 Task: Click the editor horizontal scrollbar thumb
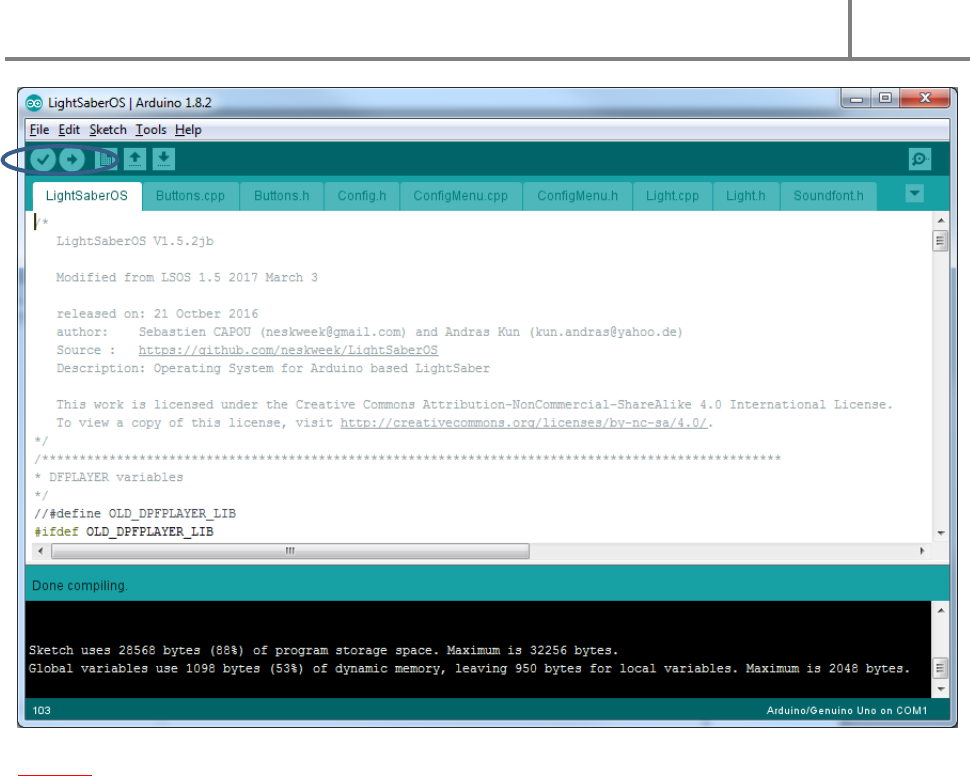click(290, 551)
